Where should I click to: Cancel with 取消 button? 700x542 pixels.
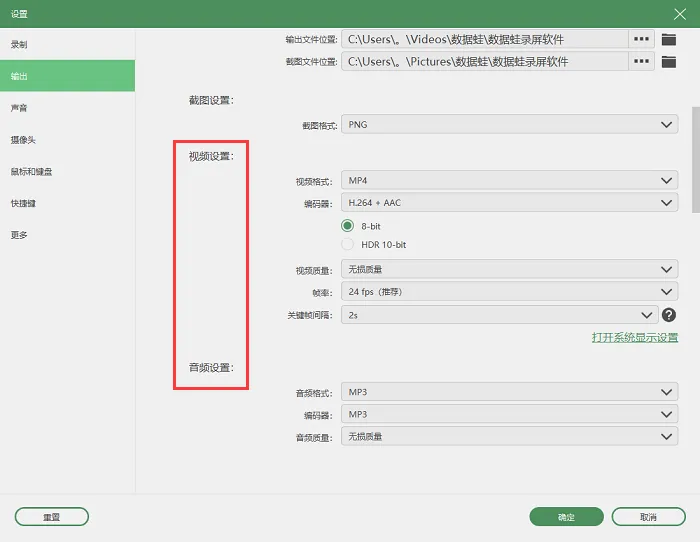coord(648,517)
